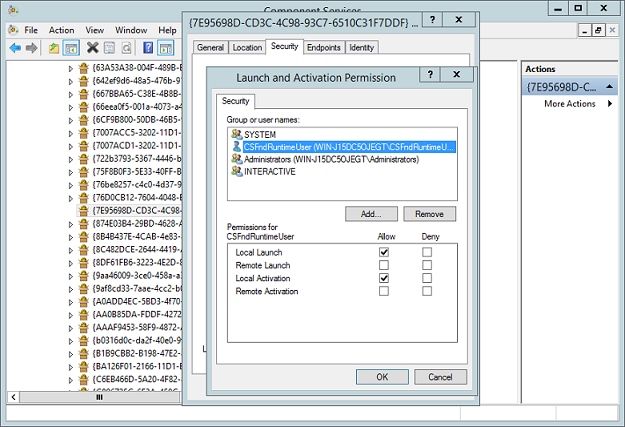Click the Back arrow in toolbar
Image resolution: width=625 pixels, height=427 pixels.
(x=15, y=47)
